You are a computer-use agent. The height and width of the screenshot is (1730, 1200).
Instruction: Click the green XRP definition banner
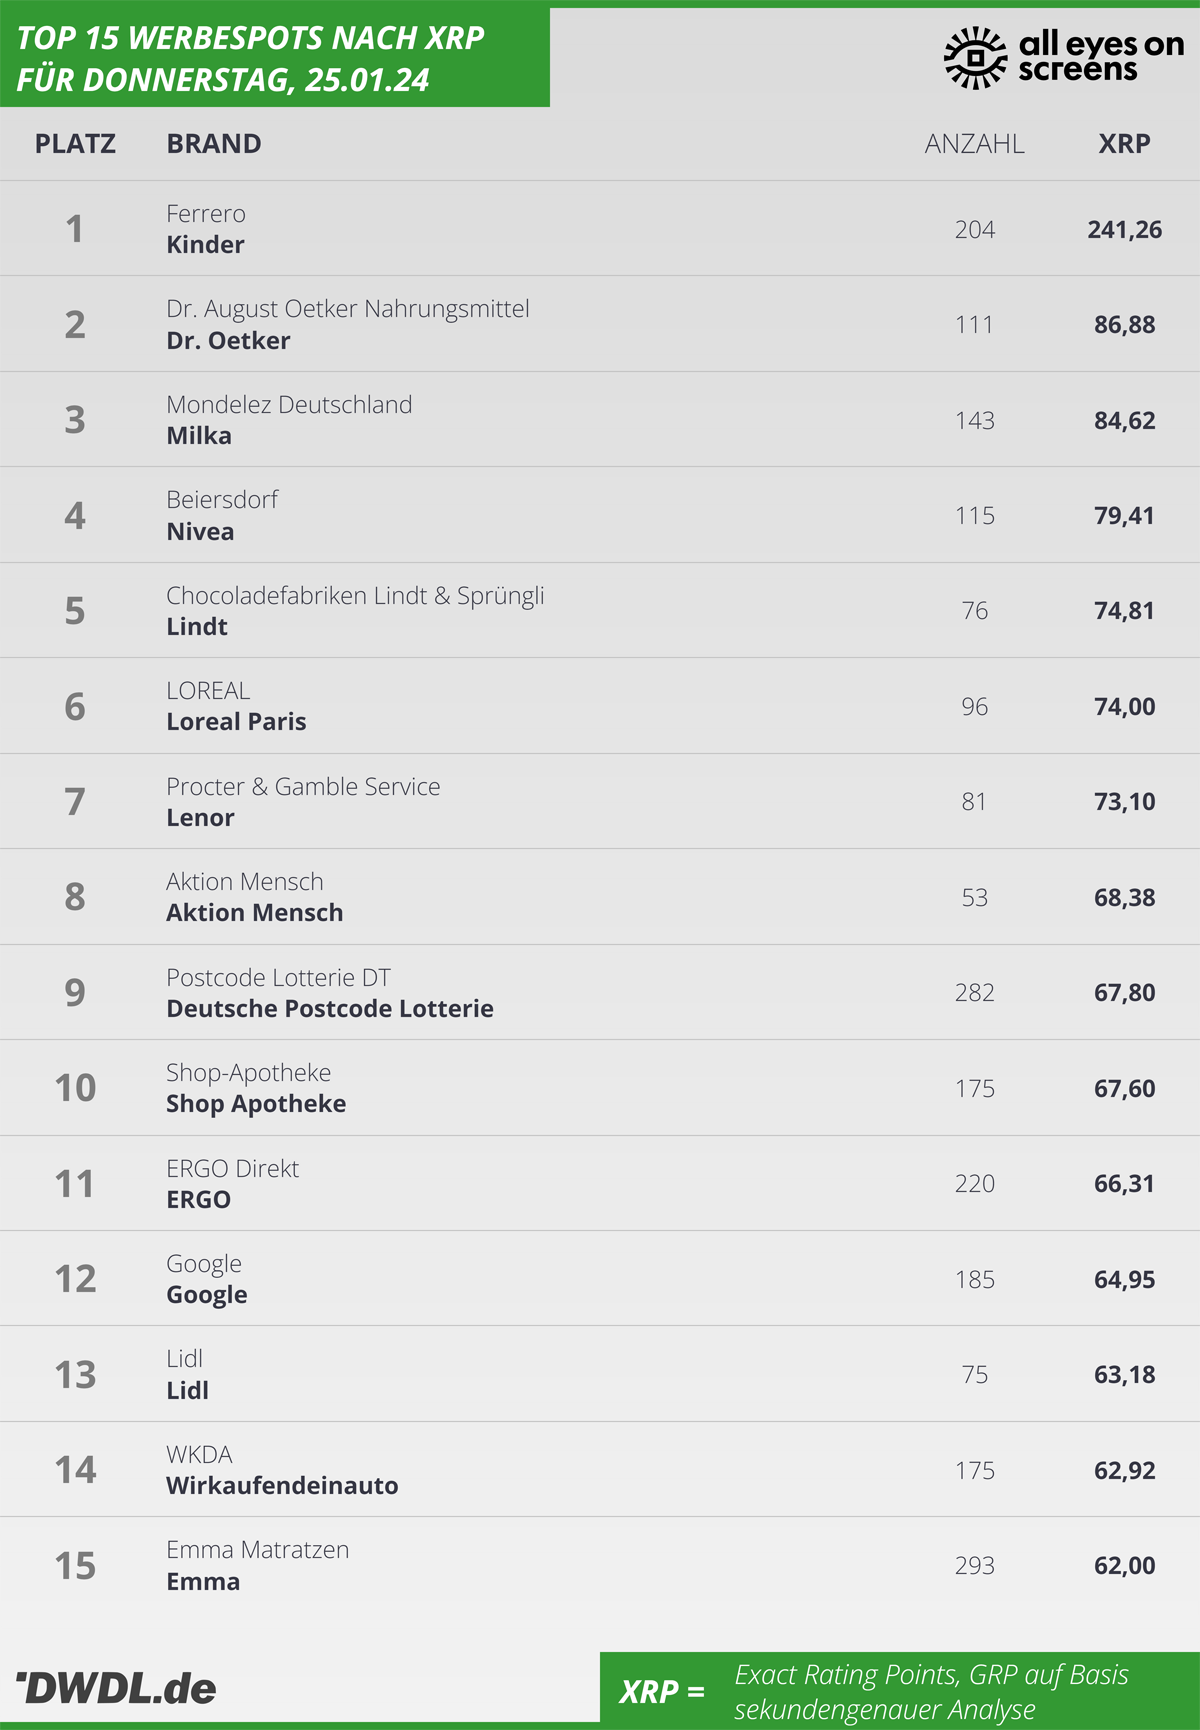tap(900, 1688)
